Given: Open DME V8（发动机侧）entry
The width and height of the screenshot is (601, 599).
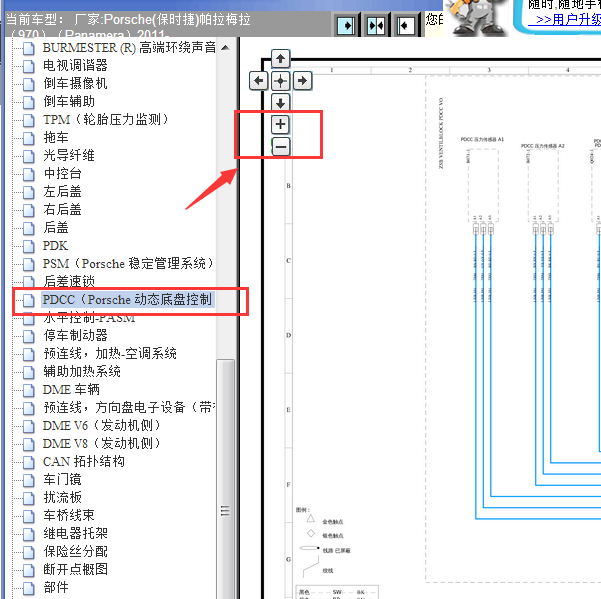Looking at the screenshot, I should point(101,443).
